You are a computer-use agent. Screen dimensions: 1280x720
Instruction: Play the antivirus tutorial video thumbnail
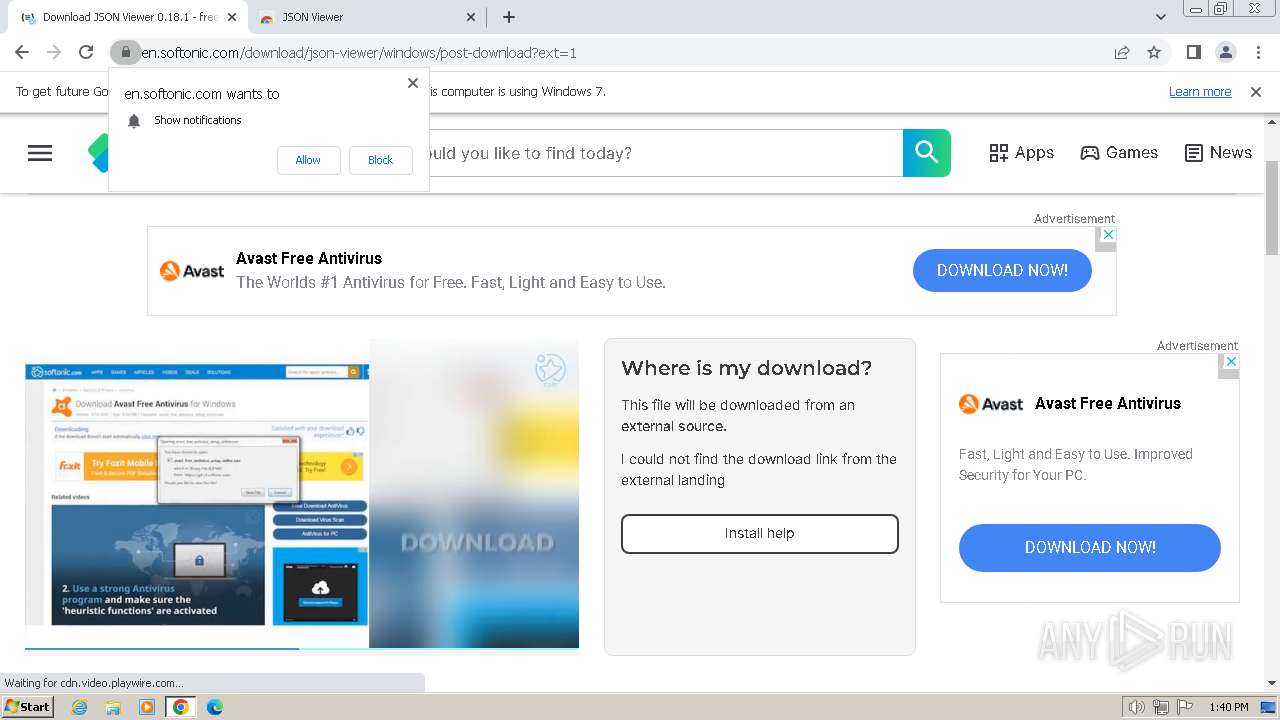tap(197, 495)
